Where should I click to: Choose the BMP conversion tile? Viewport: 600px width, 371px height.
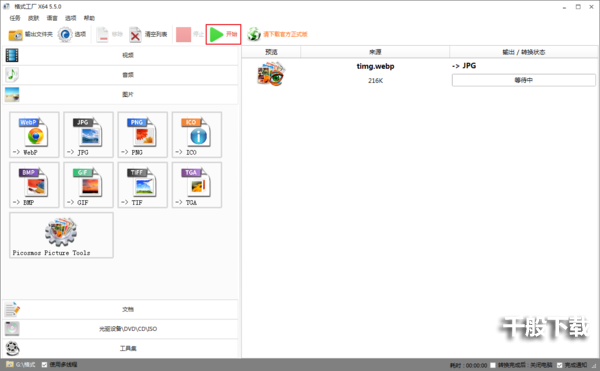coord(34,185)
